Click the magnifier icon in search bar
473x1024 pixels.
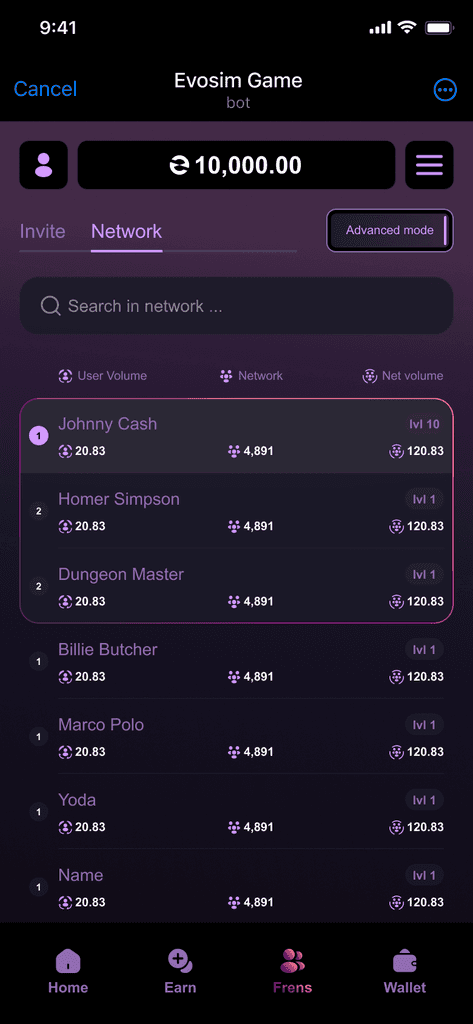[50, 306]
